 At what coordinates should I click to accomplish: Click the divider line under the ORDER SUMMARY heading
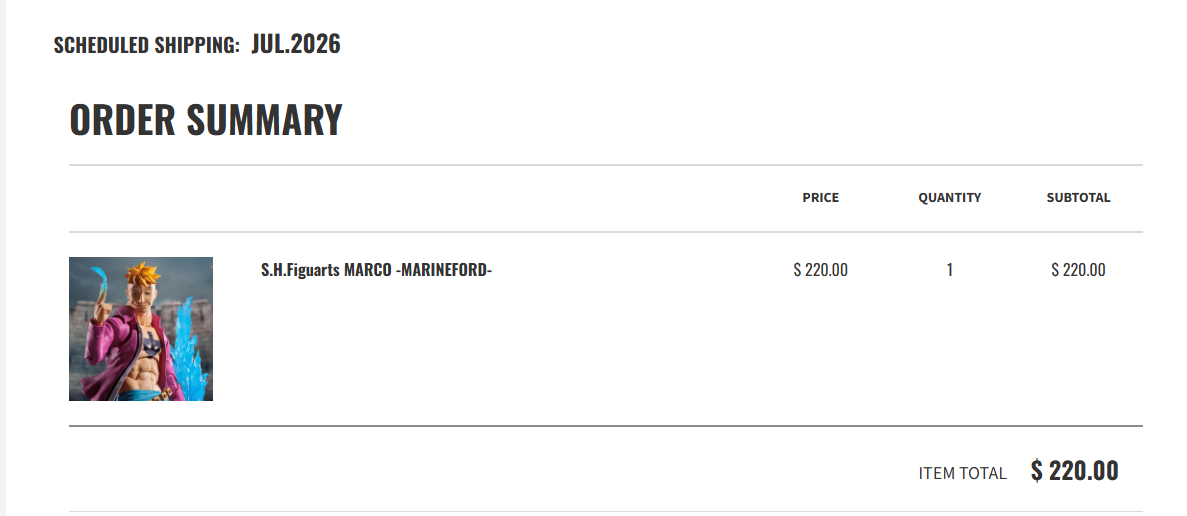tap(605, 165)
